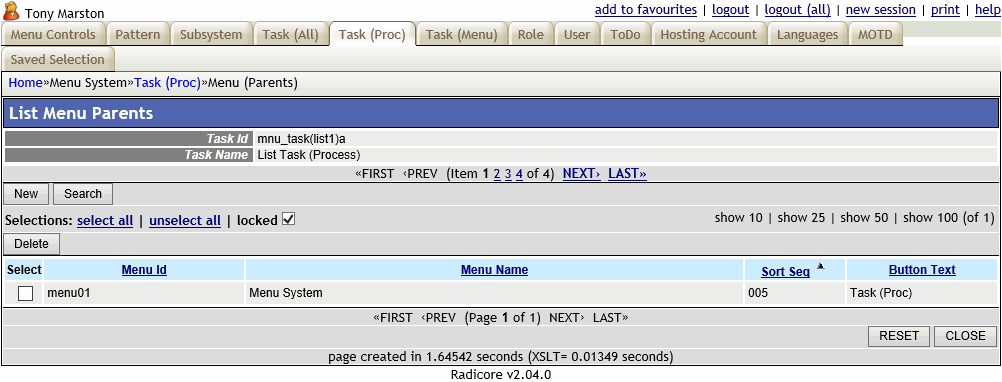Go to Home in the breadcrumb

coord(25,82)
